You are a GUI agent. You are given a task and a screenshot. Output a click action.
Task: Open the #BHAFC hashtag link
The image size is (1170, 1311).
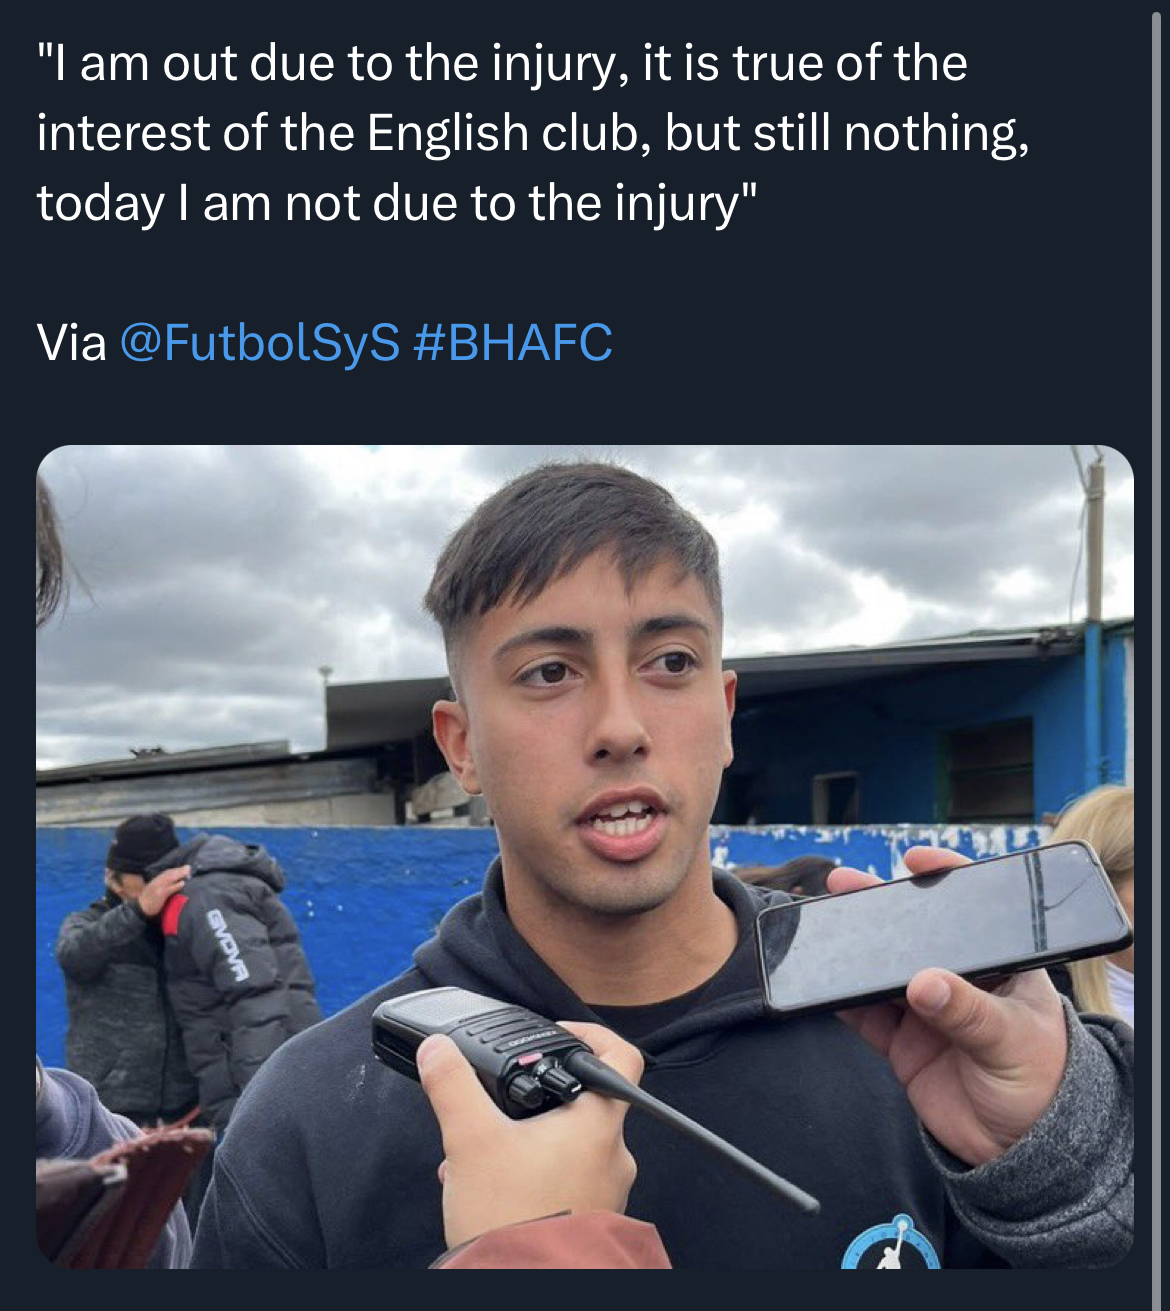tap(512, 343)
